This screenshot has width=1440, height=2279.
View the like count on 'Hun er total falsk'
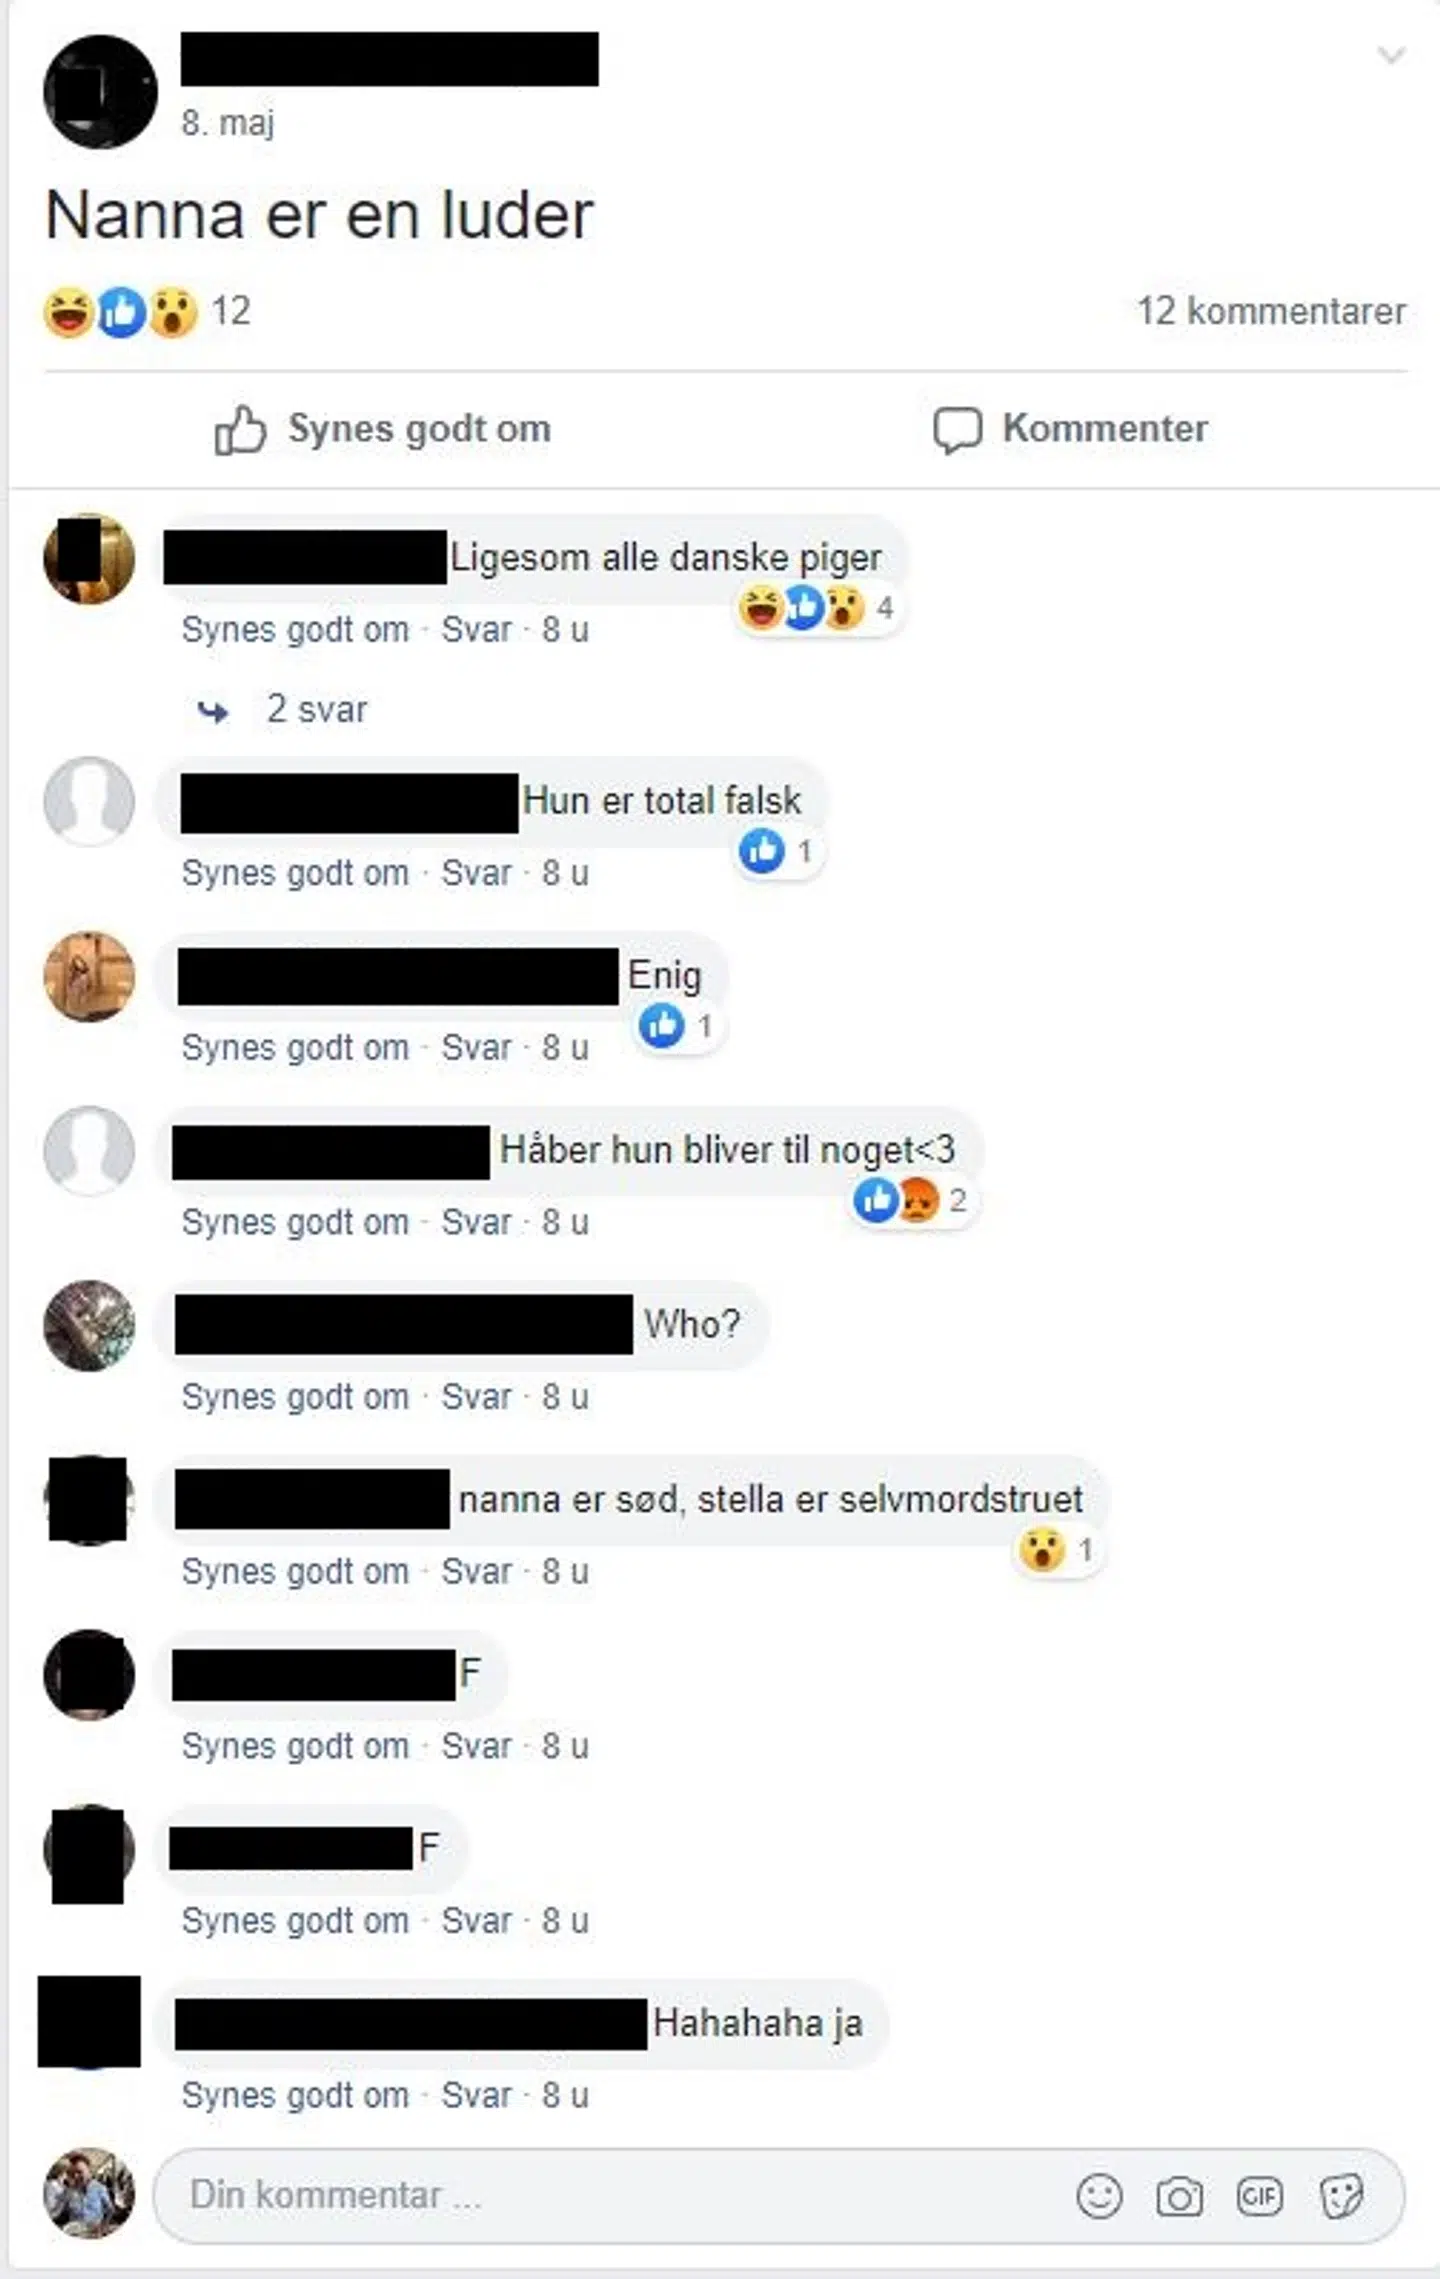pos(777,851)
